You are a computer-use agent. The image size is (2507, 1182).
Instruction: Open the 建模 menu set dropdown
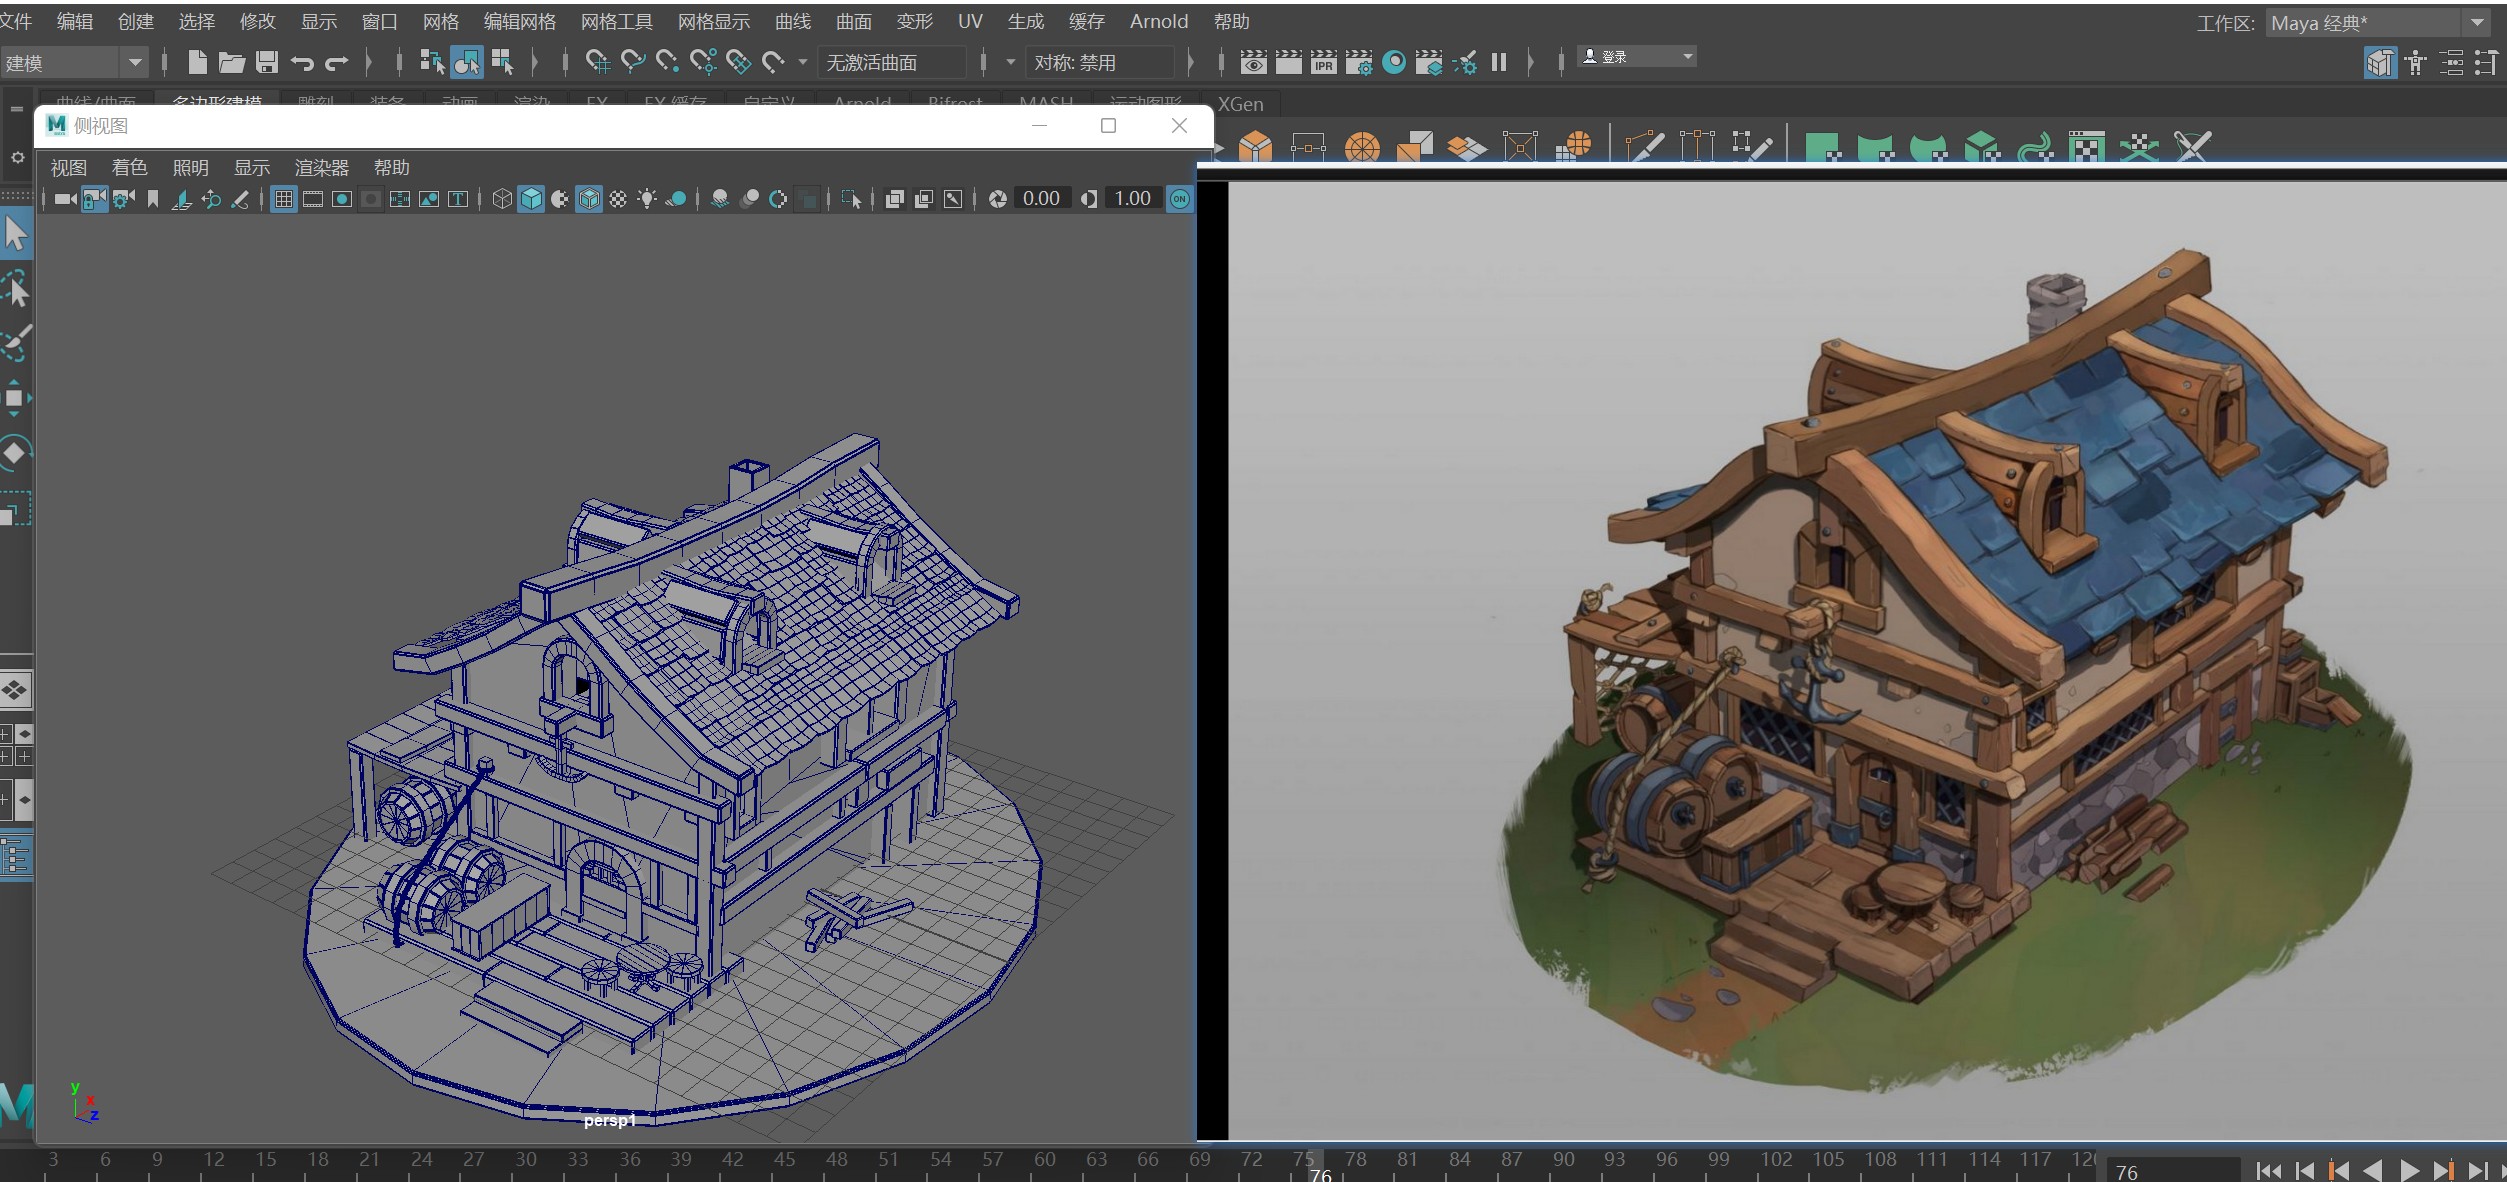[74, 63]
